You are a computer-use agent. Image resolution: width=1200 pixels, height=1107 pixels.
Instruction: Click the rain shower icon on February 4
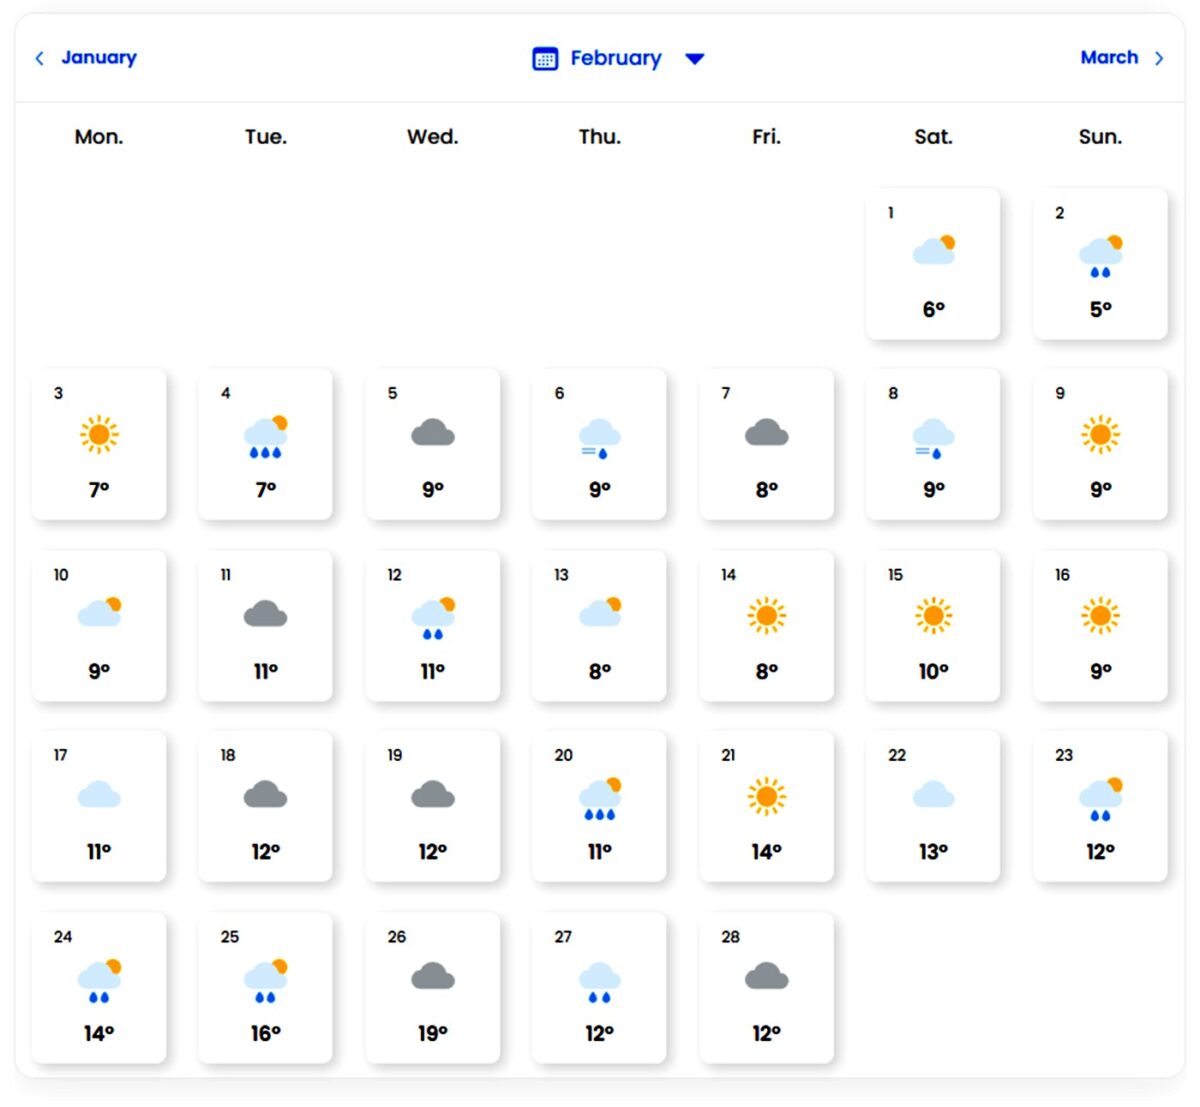266,437
